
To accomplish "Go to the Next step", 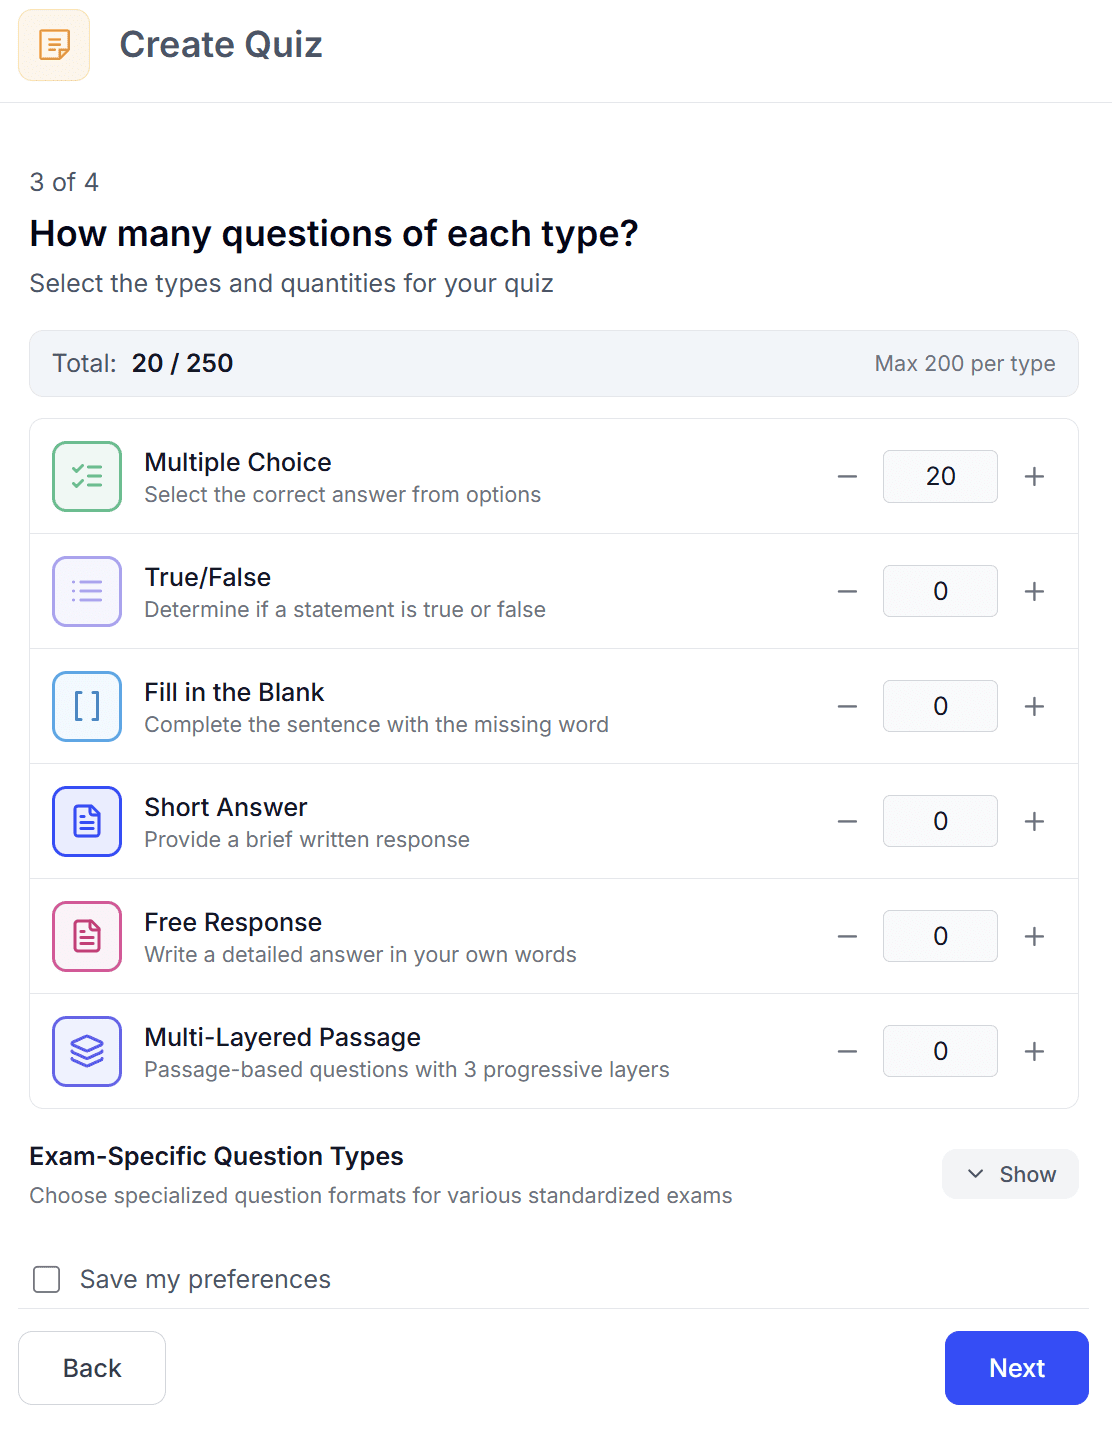I will coord(1016,1368).
